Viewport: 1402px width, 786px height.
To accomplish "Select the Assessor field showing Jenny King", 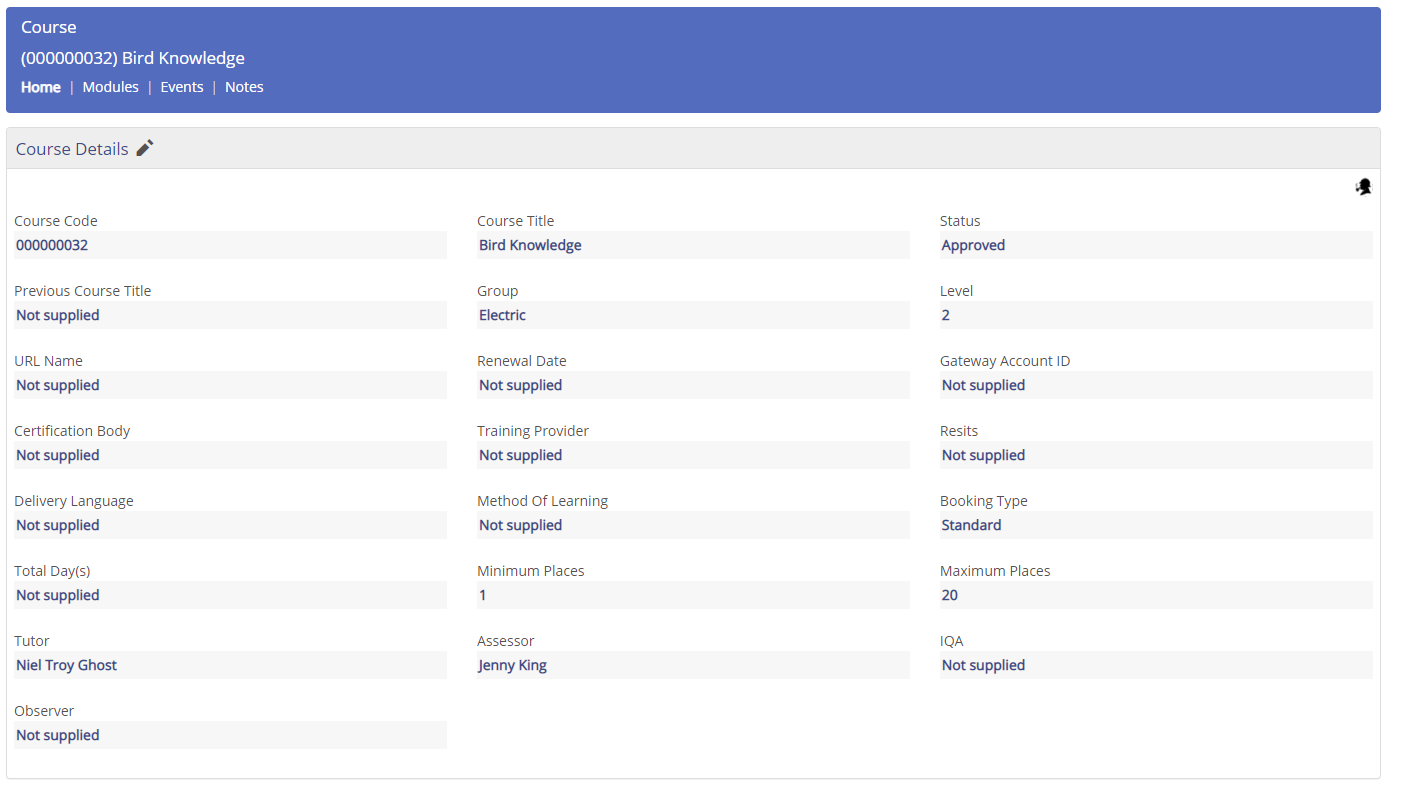I will click(x=694, y=665).
